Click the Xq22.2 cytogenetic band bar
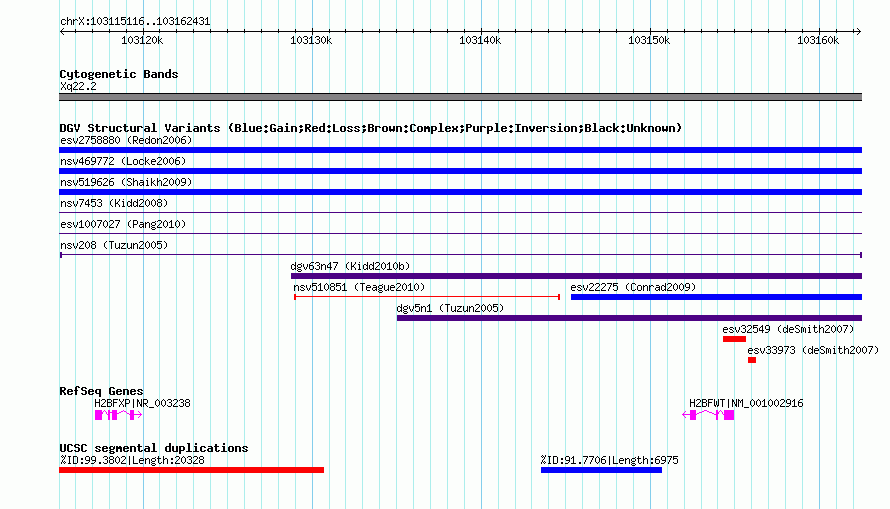Image resolution: width=890 pixels, height=509 pixels. point(460,97)
